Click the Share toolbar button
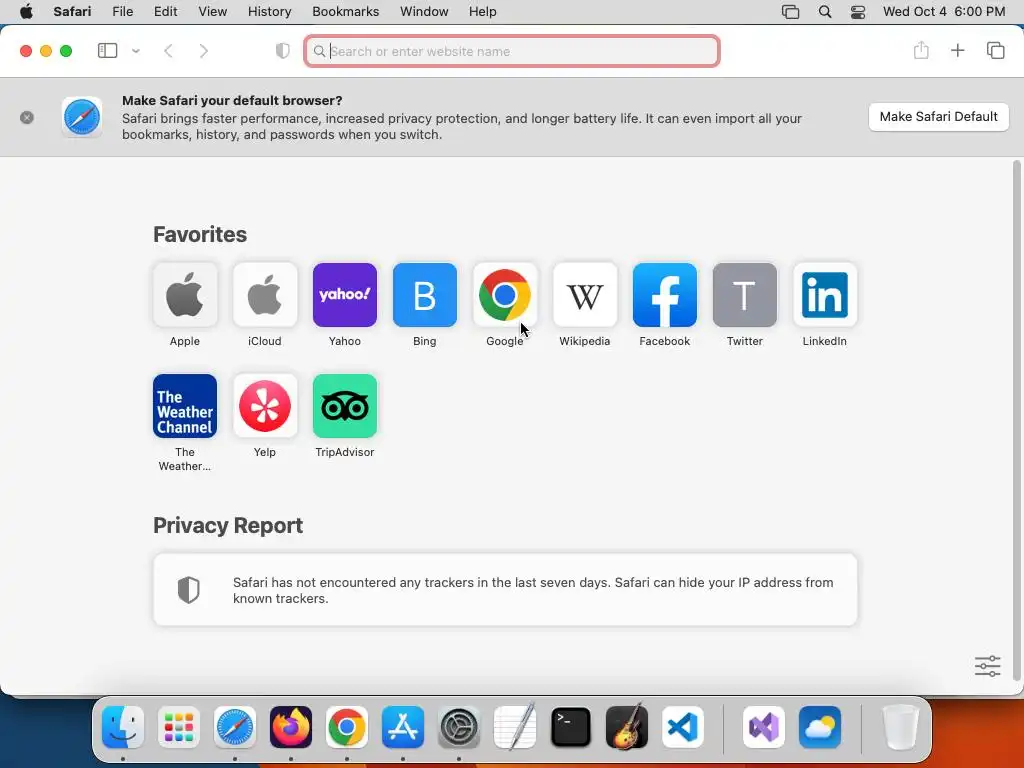Screen dimensions: 1024x768 (x=921, y=50)
